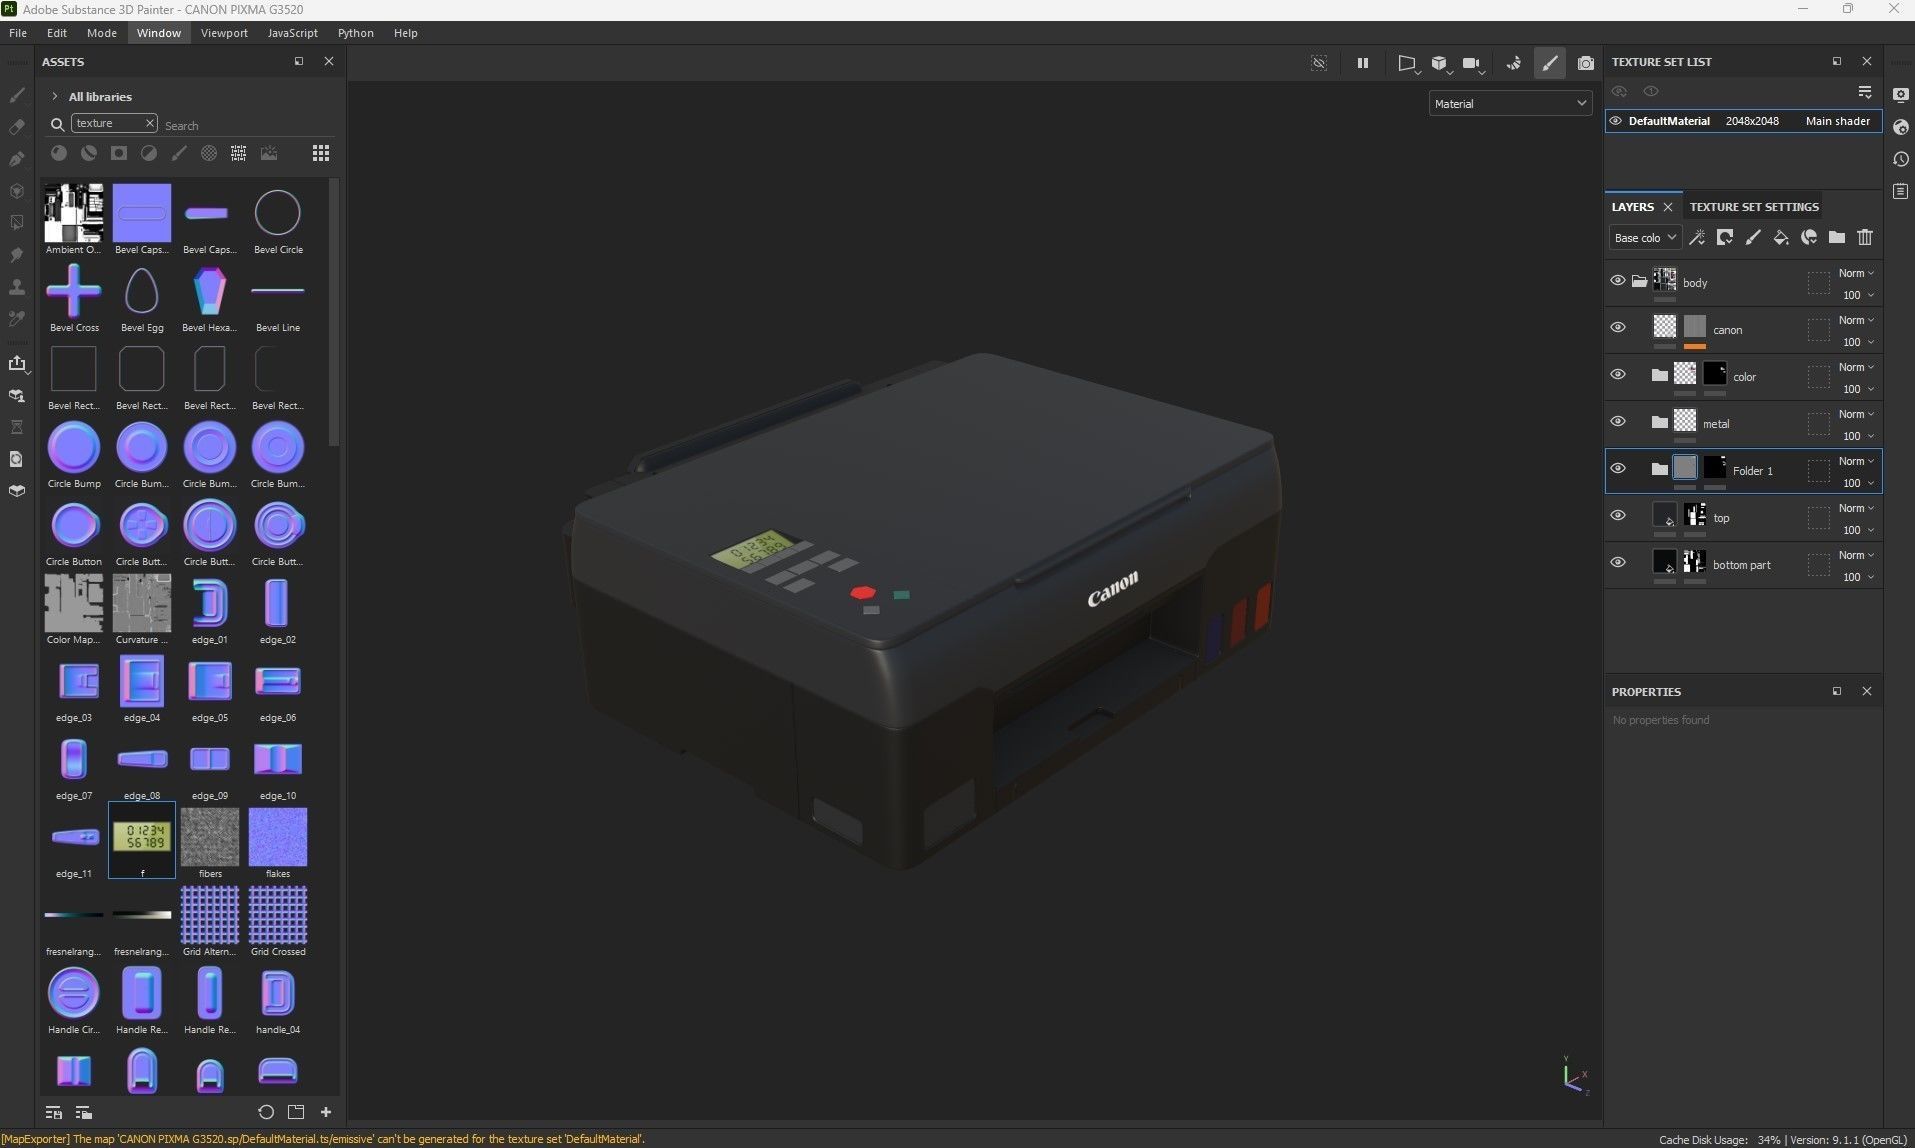Viewport: 1915px width, 1148px height.
Task: Open Log icon on right sidebar
Action: click(x=1900, y=191)
